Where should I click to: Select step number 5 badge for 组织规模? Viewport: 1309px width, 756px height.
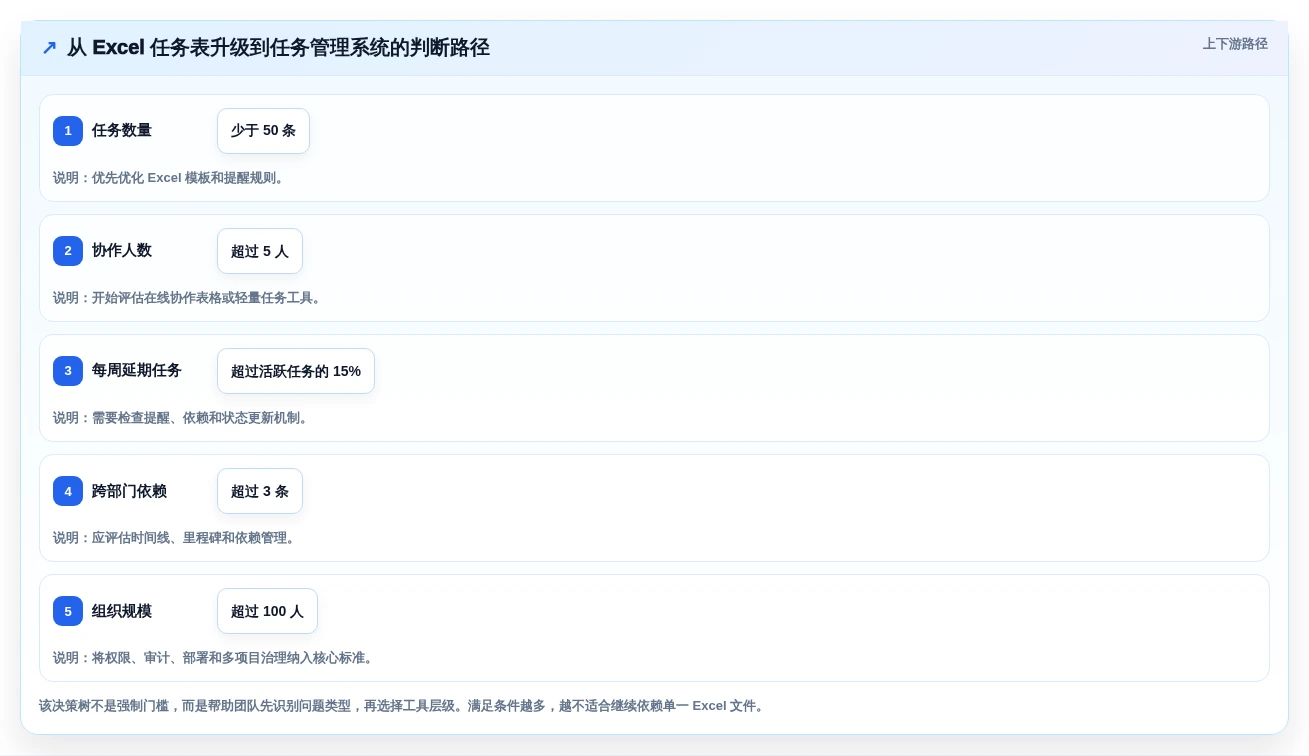point(68,611)
